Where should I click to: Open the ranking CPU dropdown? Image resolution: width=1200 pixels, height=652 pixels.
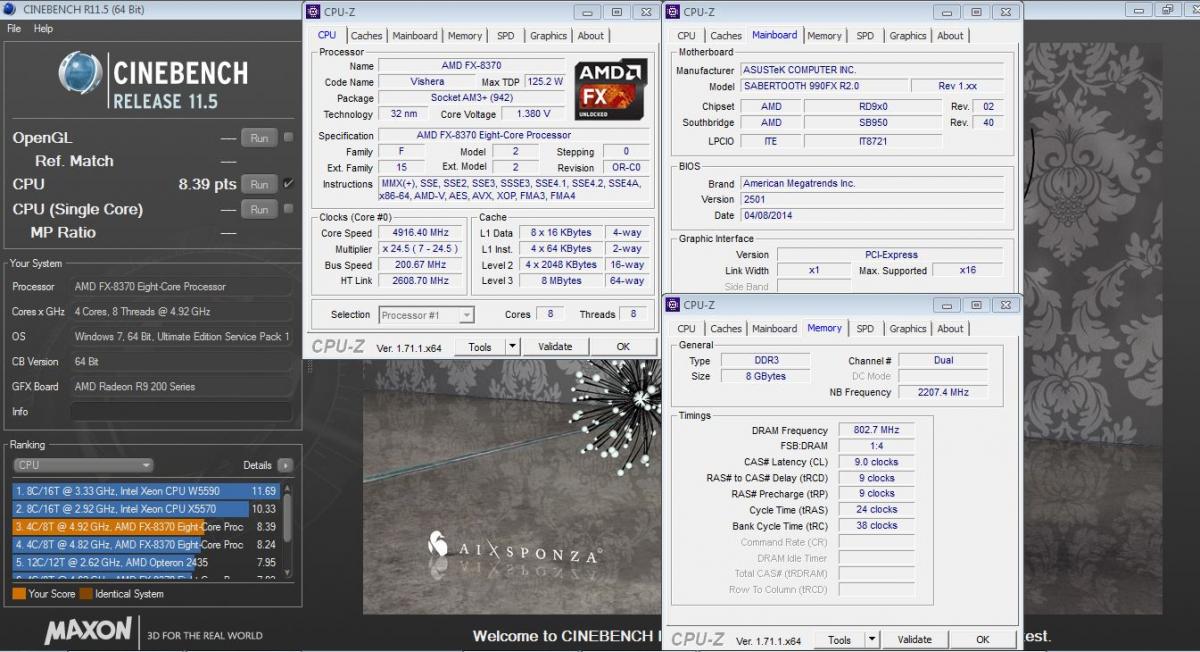click(84, 465)
